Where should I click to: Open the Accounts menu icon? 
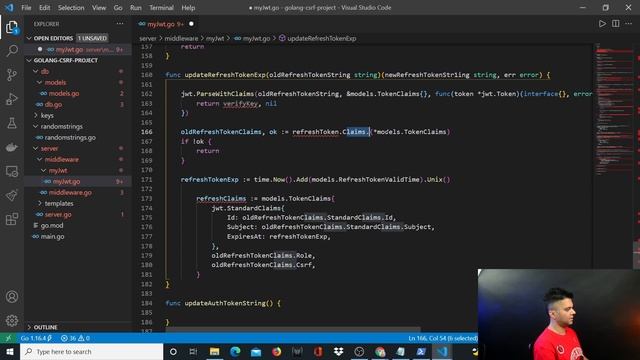12,297
